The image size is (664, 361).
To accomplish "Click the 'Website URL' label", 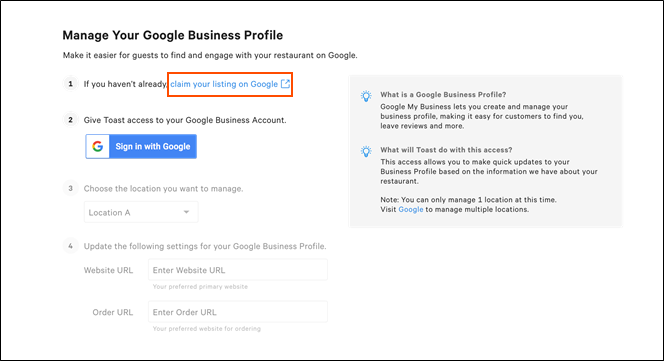I will (108, 270).
